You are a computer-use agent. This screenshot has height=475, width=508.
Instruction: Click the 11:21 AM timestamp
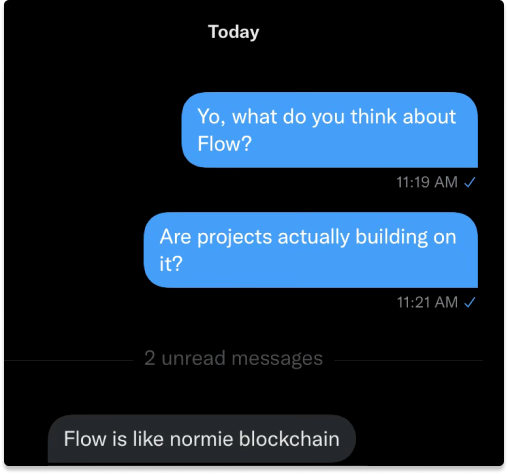coord(427,303)
